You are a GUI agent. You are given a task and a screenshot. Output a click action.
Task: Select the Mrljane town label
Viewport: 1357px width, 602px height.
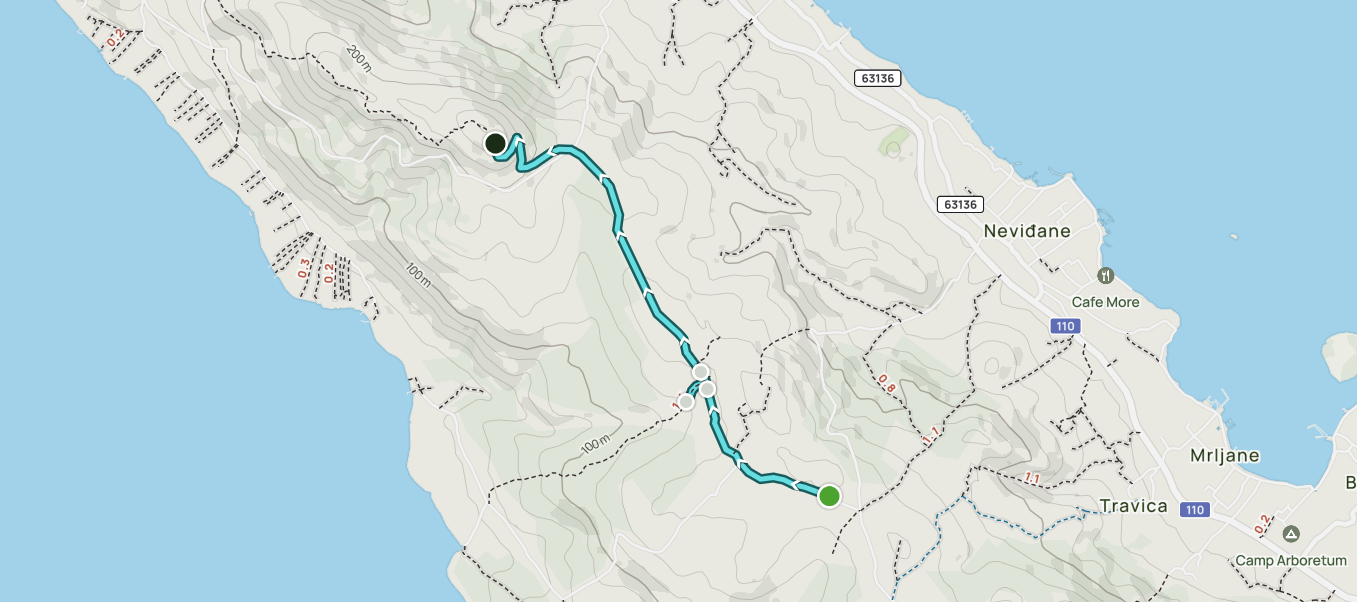tap(1225, 456)
